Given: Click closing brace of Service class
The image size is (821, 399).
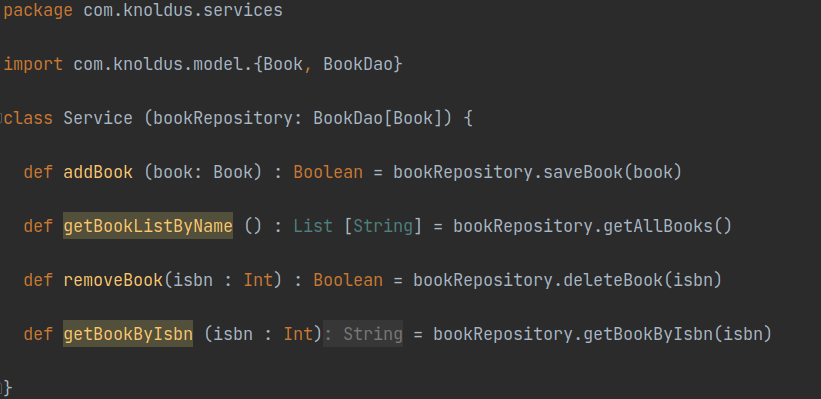Looking at the screenshot, I should [x=7, y=388].
